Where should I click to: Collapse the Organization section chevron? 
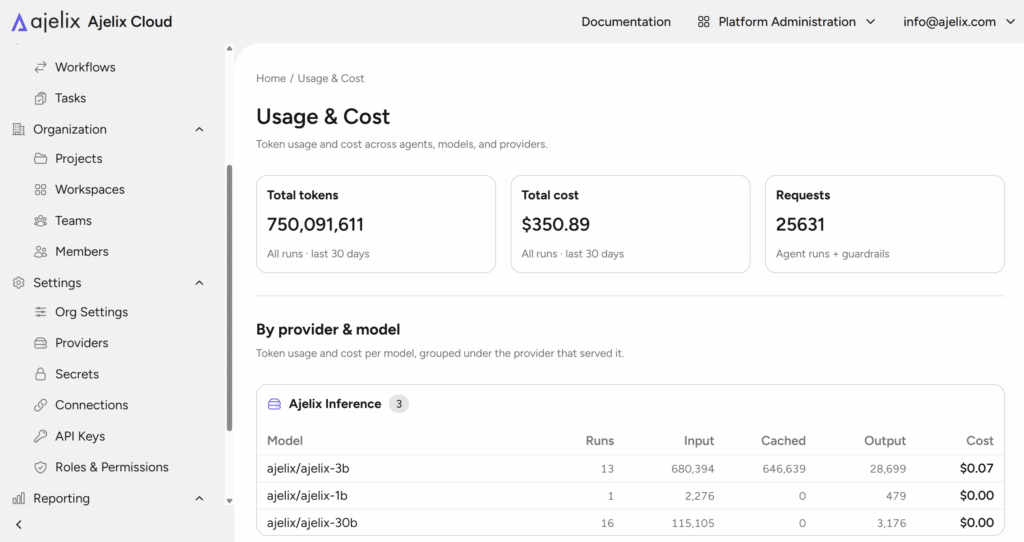coord(199,129)
